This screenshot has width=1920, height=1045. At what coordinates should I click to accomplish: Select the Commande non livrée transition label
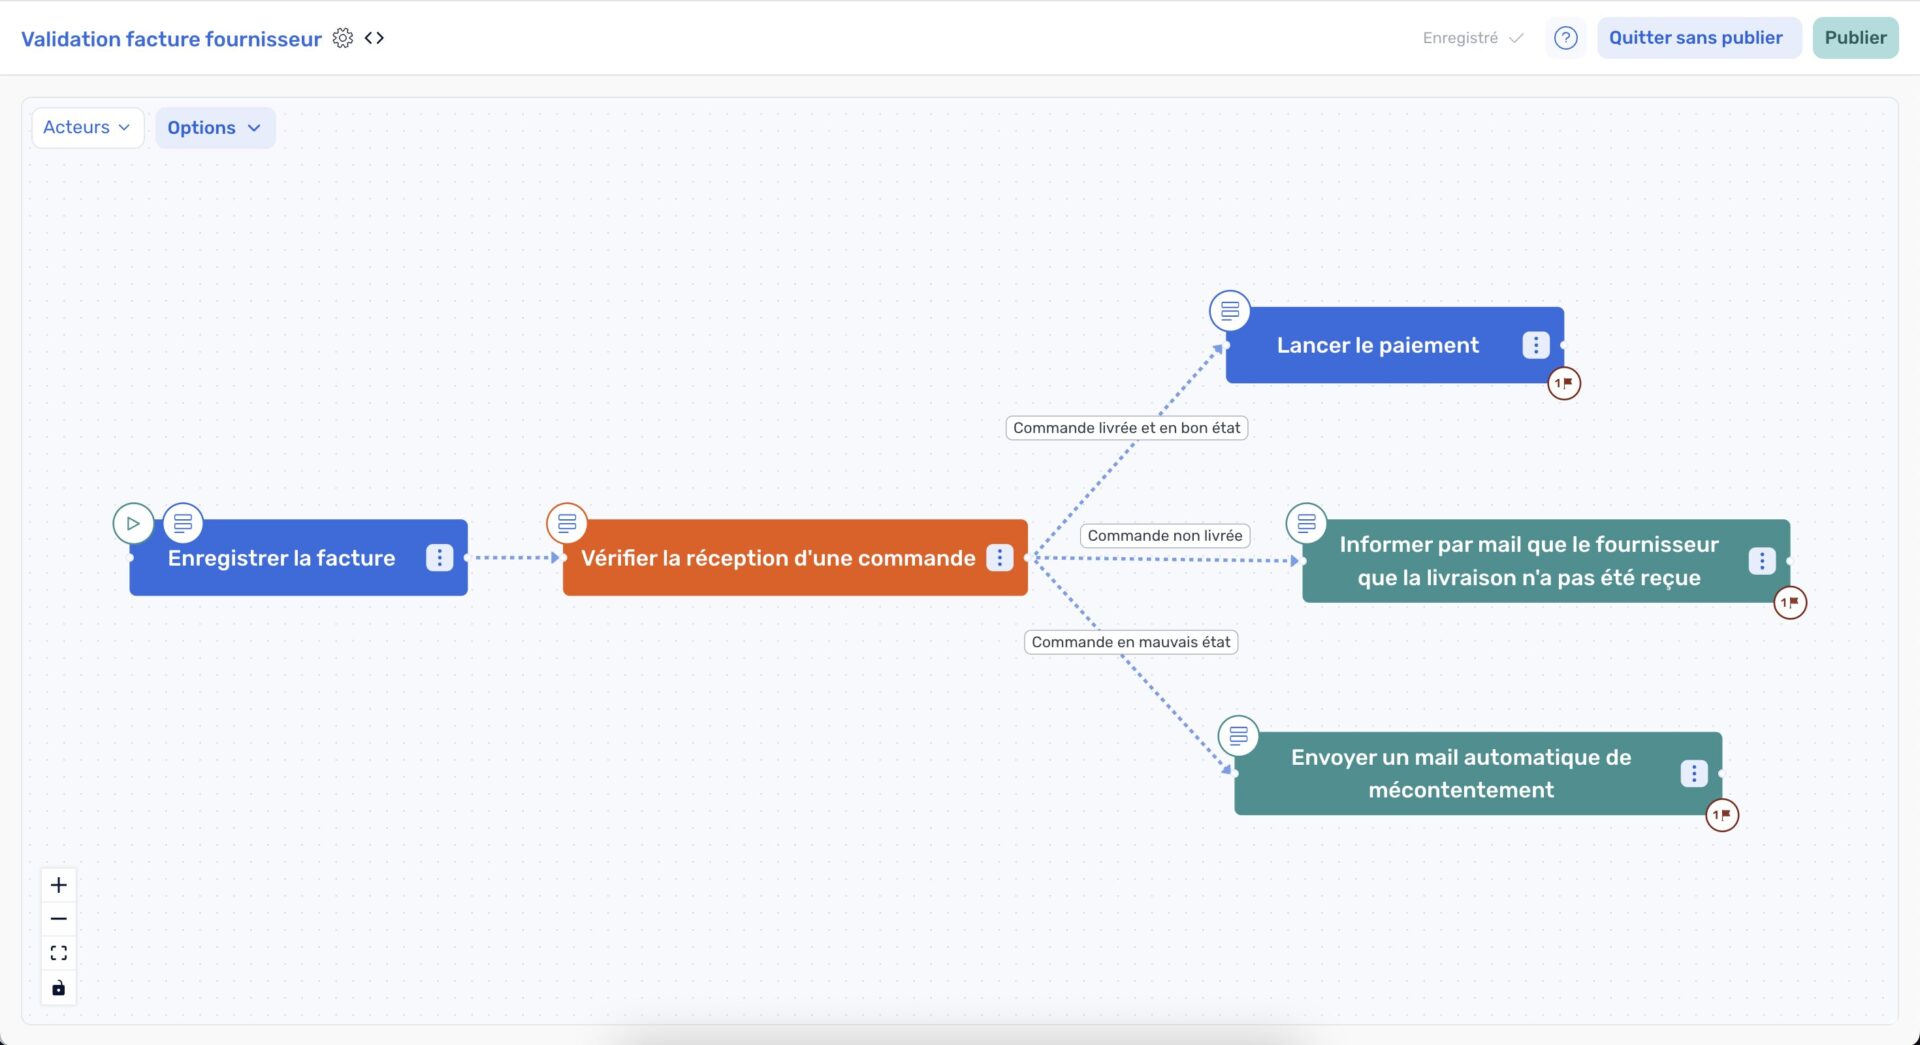coord(1164,536)
